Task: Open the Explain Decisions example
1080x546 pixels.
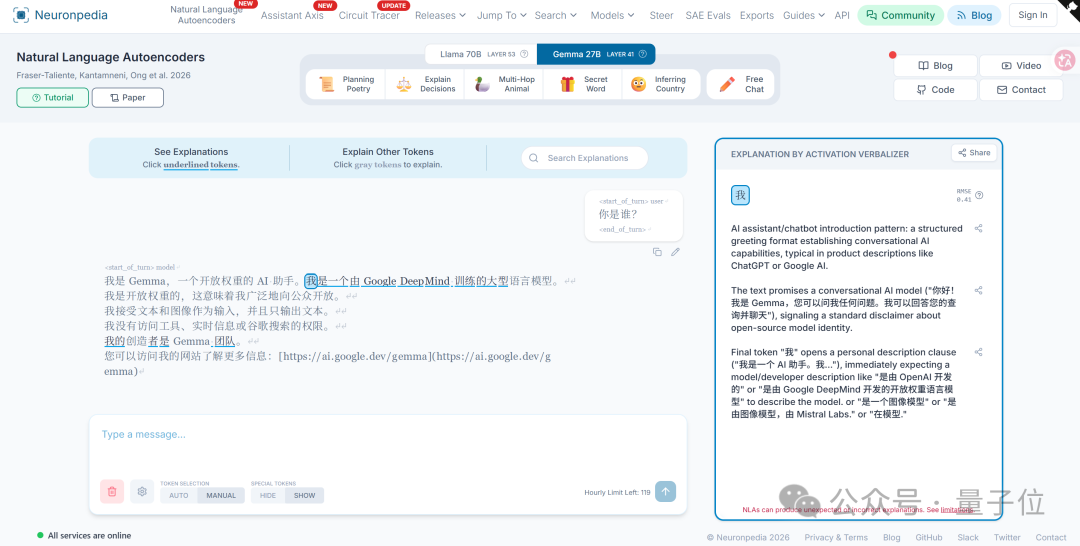Action: coord(425,84)
